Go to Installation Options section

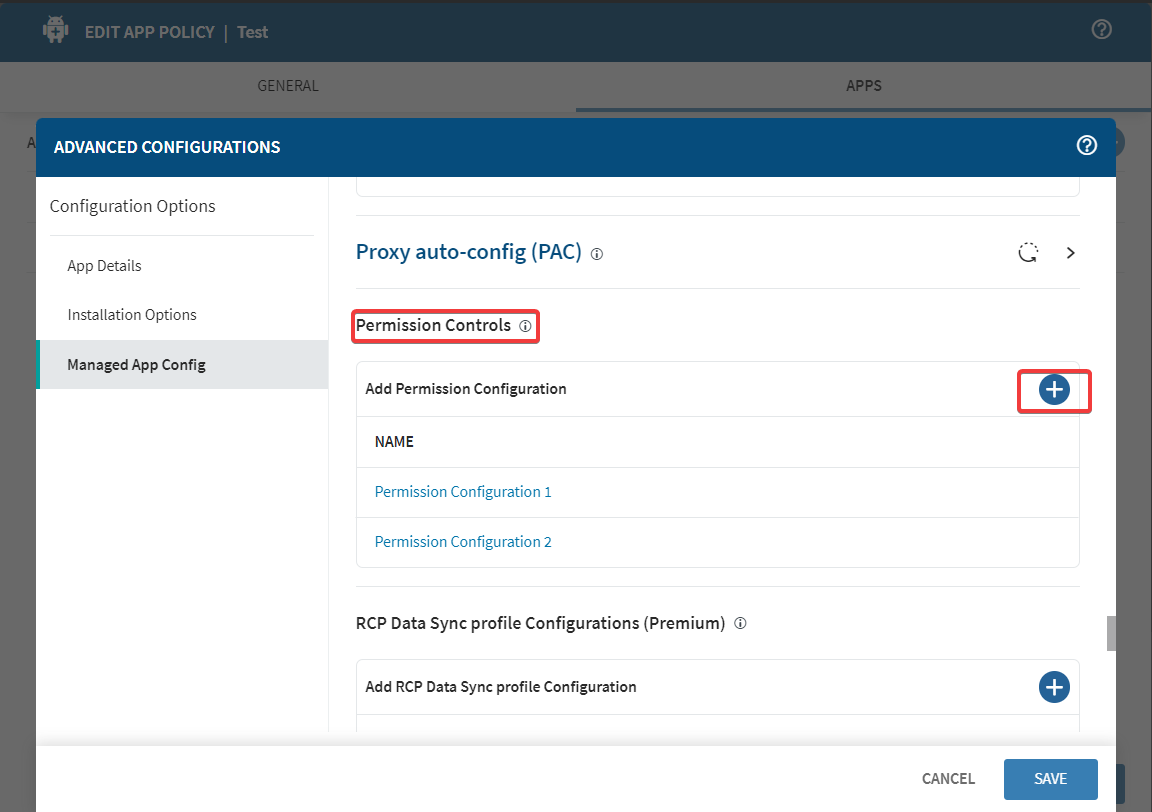[132, 315]
